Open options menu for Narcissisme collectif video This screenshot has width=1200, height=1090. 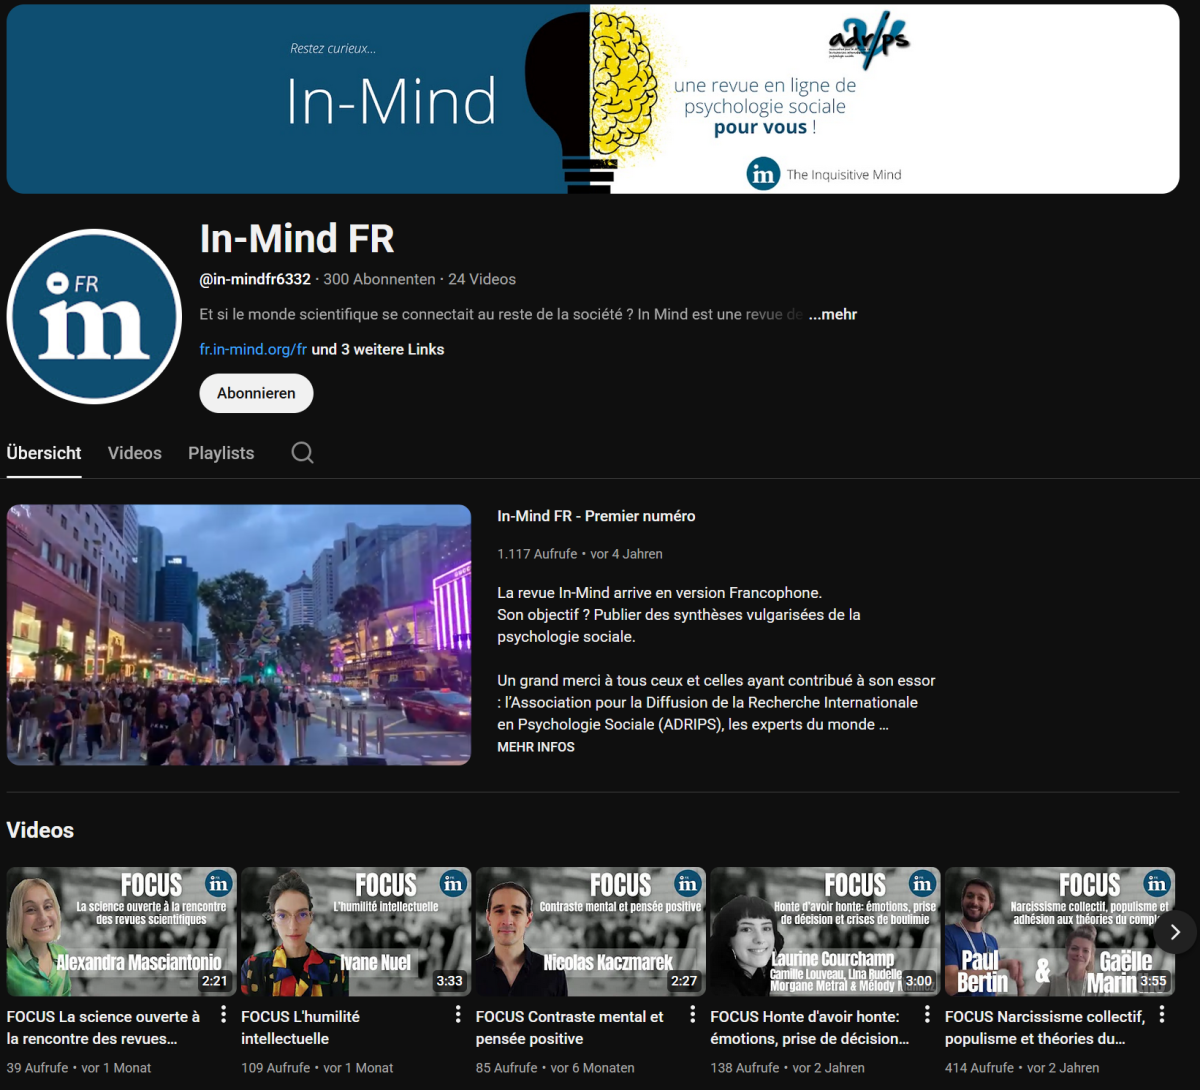pyautogui.click(x=1161, y=1015)
